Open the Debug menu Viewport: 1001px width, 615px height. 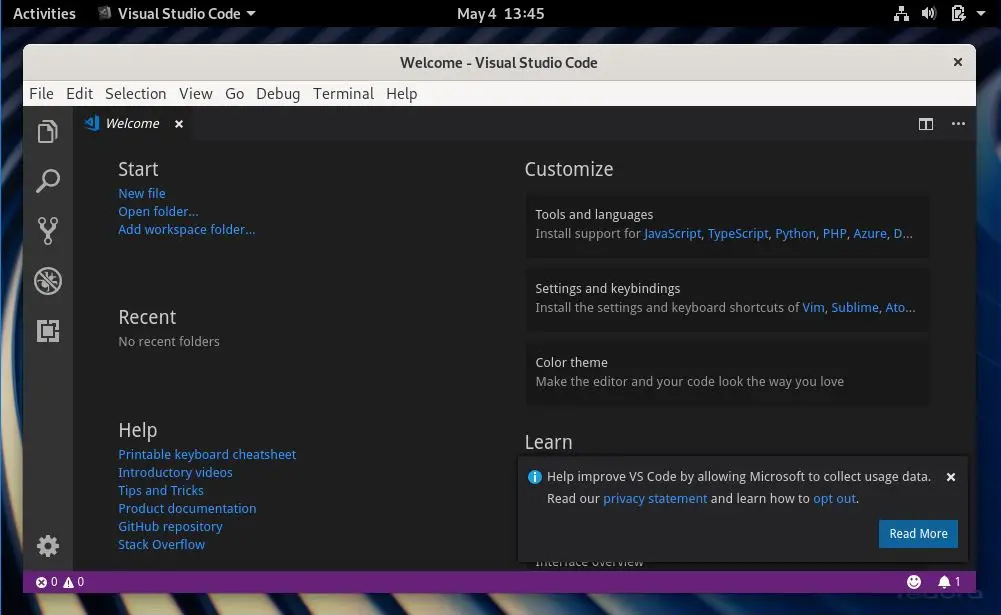coord(278,94)
